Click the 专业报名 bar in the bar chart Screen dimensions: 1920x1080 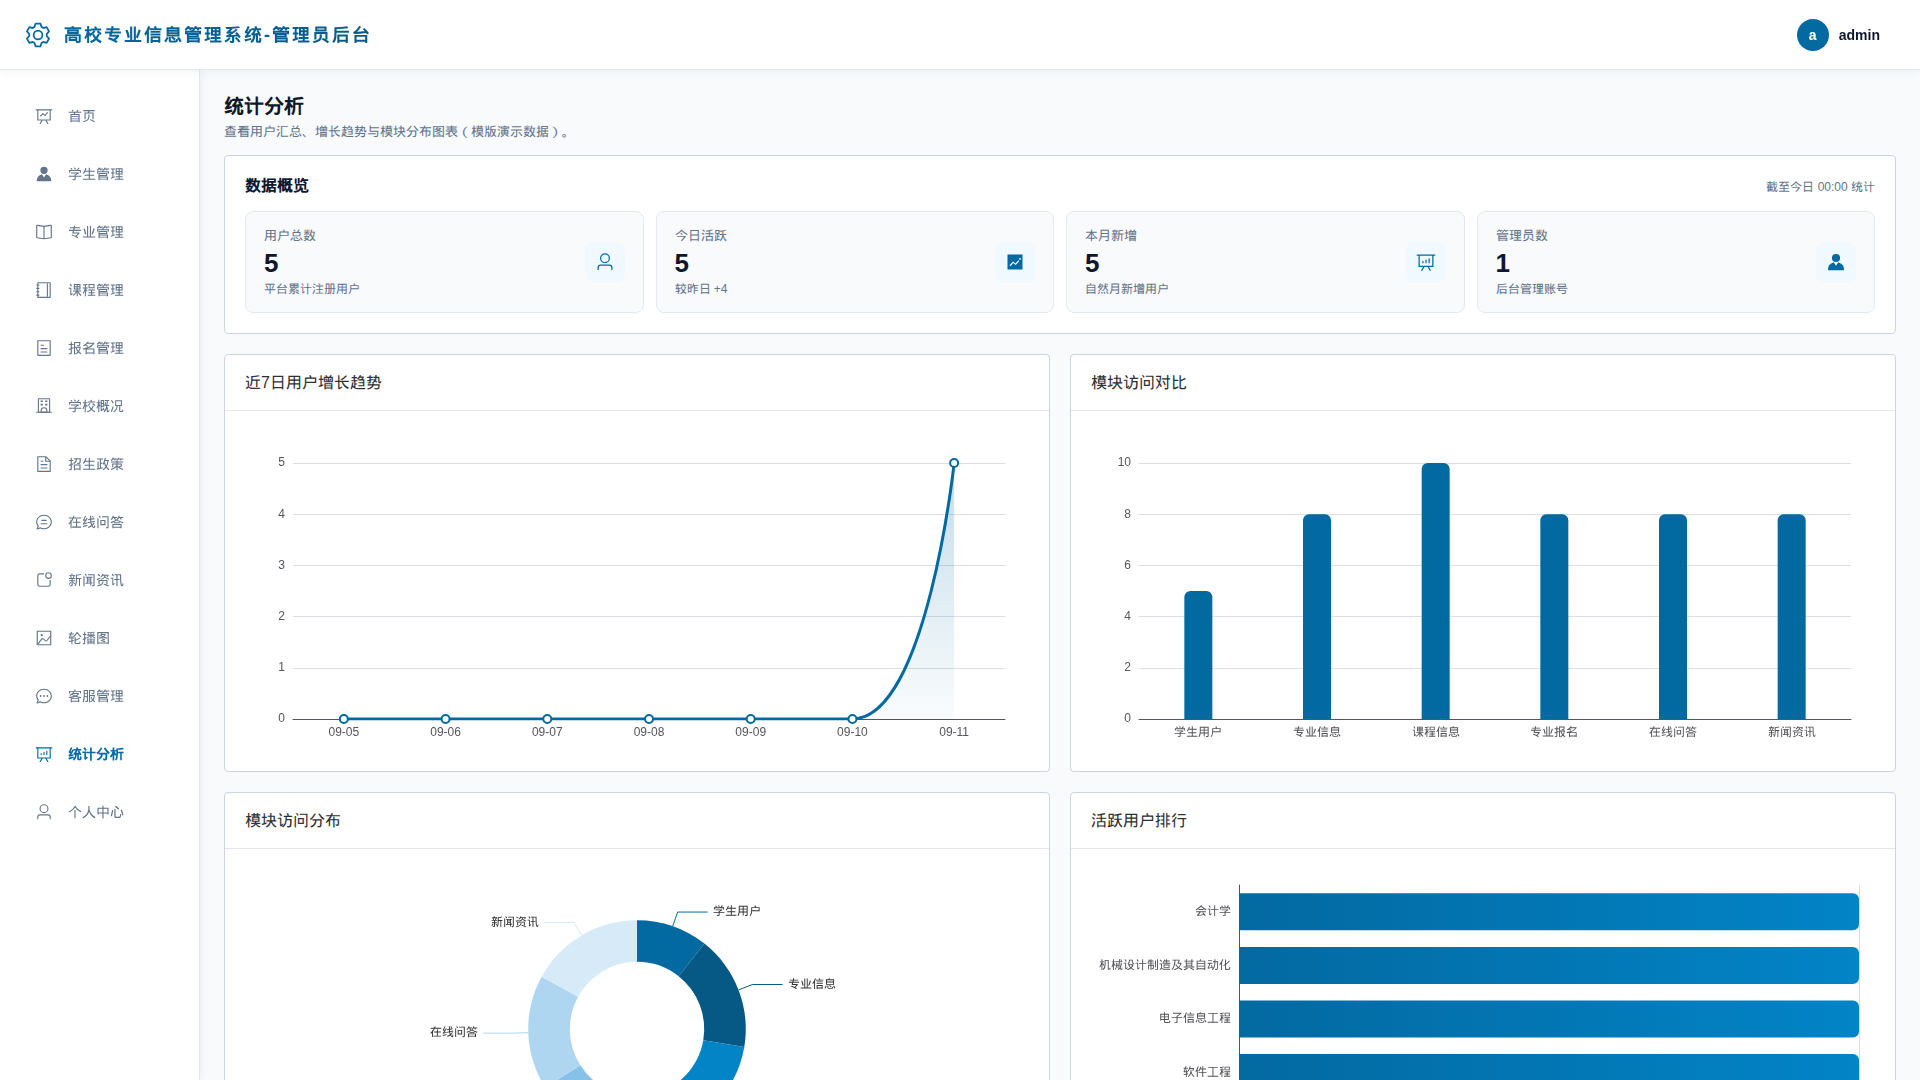tap(1554, 617)
